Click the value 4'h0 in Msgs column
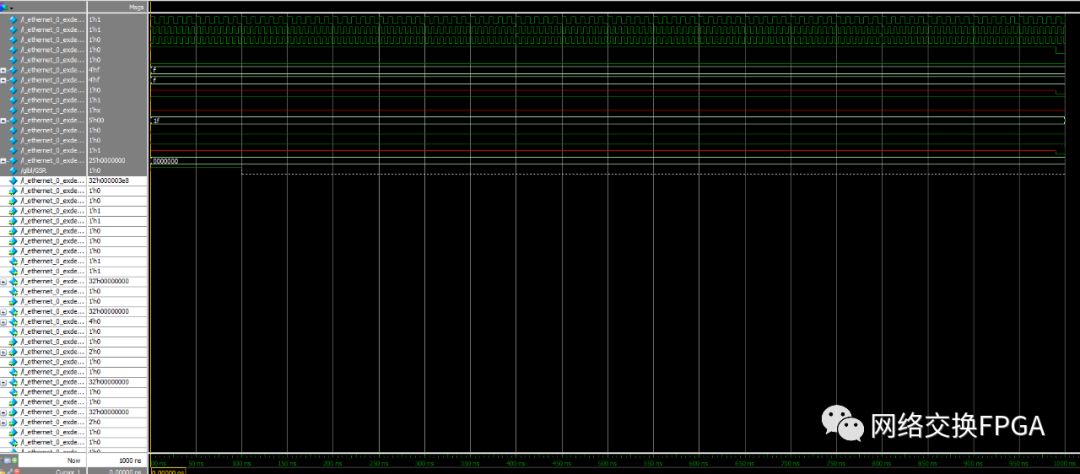 click(94, 322)
